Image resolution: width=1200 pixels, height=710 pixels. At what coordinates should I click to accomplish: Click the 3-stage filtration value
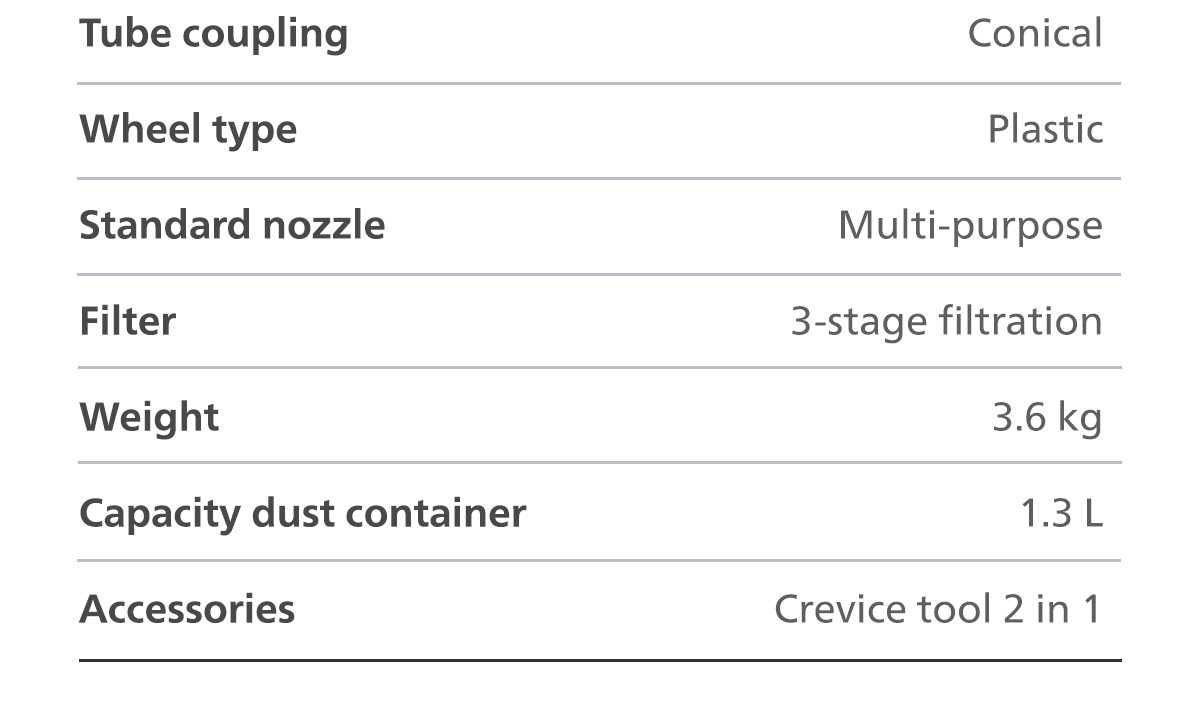(946, 322)
